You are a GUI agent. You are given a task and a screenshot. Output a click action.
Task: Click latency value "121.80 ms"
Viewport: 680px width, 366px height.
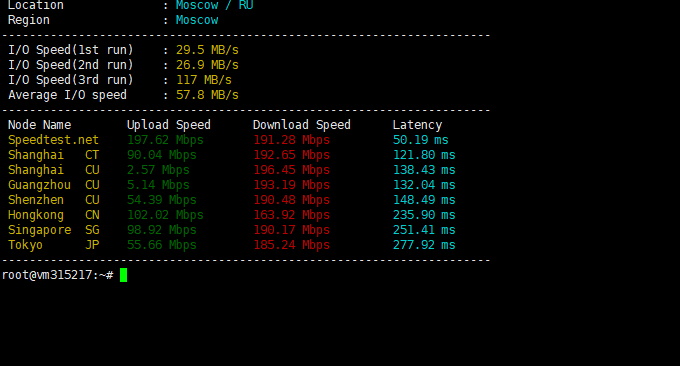pos(424,155)
